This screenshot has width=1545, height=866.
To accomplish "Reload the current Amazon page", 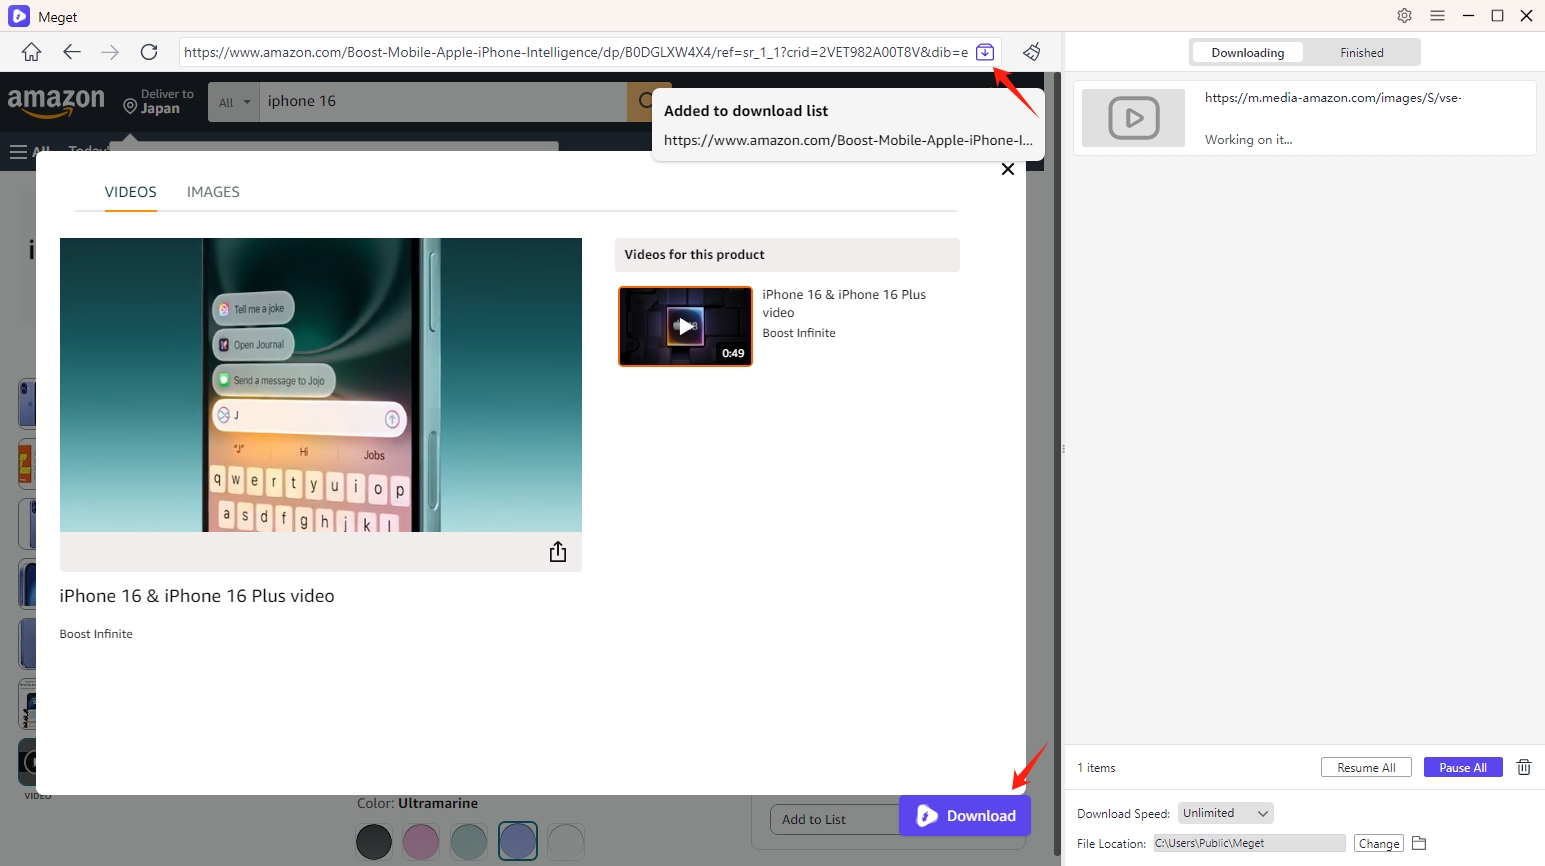I will tap(149, 52).
